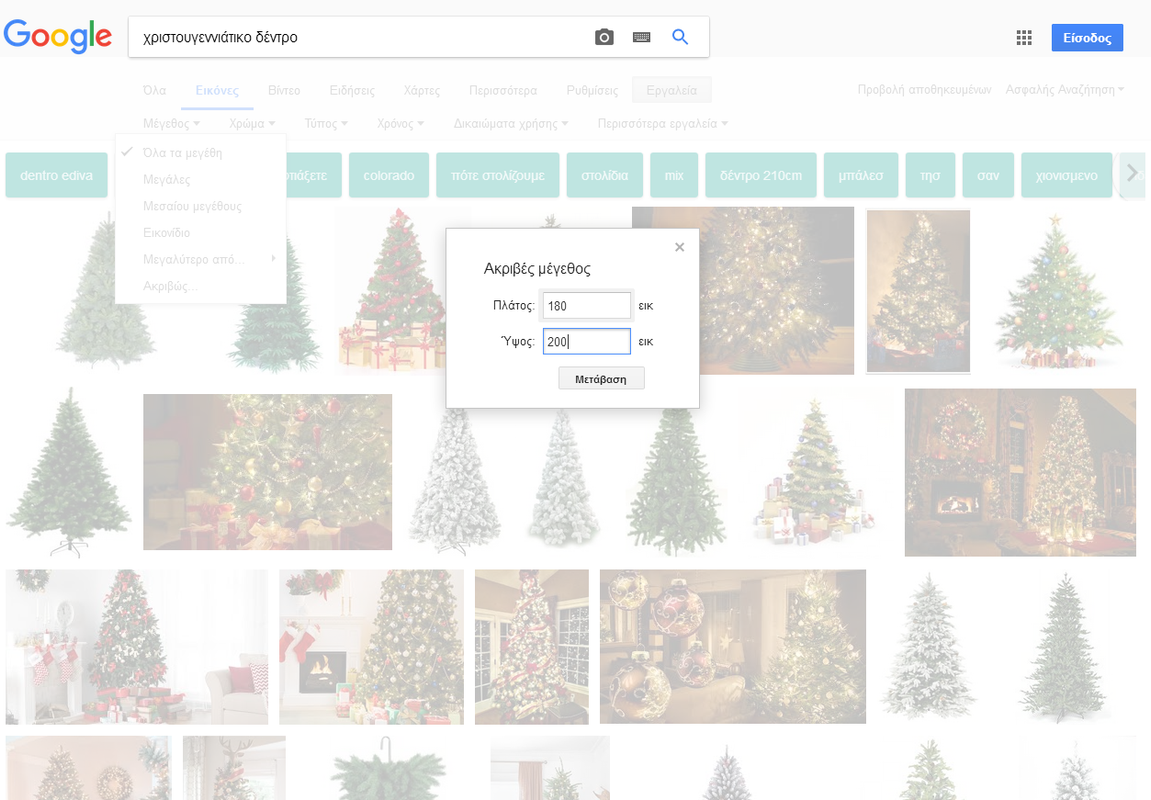The image size is (1151, 800).
Task: Expand the Χρώμα dropdown
Action: 252,123
